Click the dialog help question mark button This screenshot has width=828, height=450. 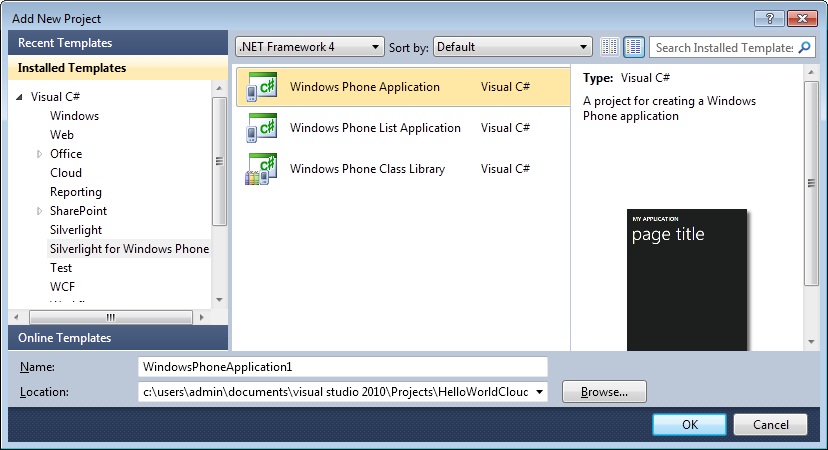[768, 18]
